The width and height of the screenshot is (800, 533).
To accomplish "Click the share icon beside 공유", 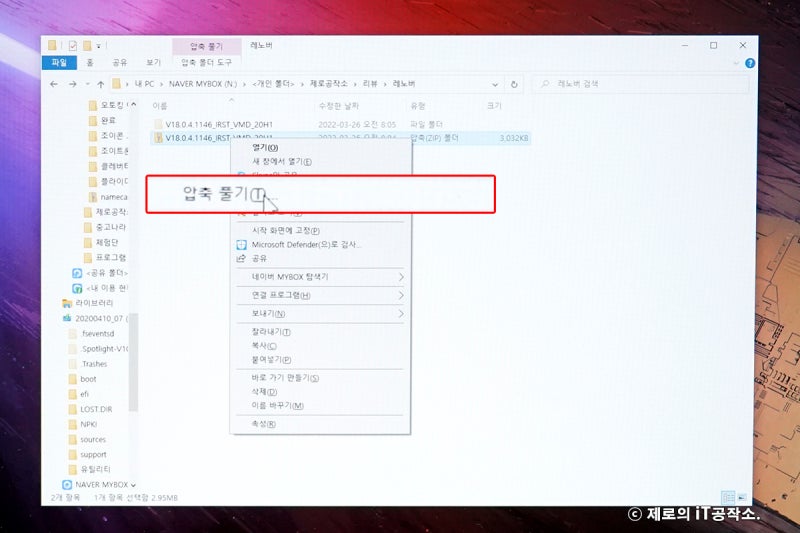I will pyautogui.click(x=241, y=259).
